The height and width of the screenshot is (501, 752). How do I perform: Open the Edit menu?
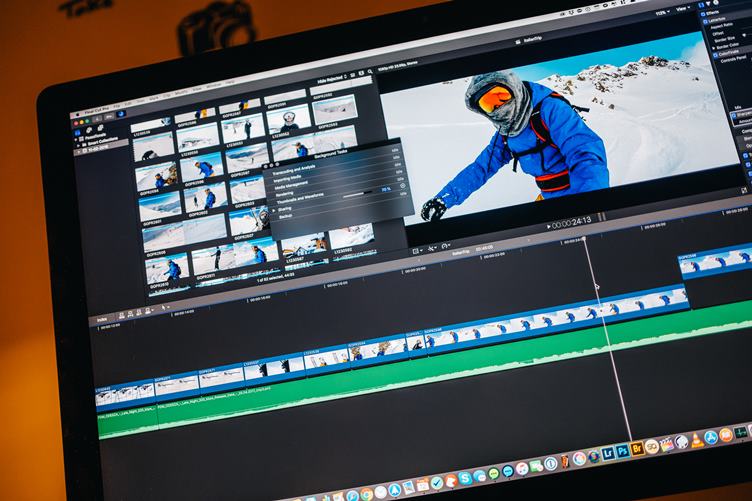click(128, 104)
